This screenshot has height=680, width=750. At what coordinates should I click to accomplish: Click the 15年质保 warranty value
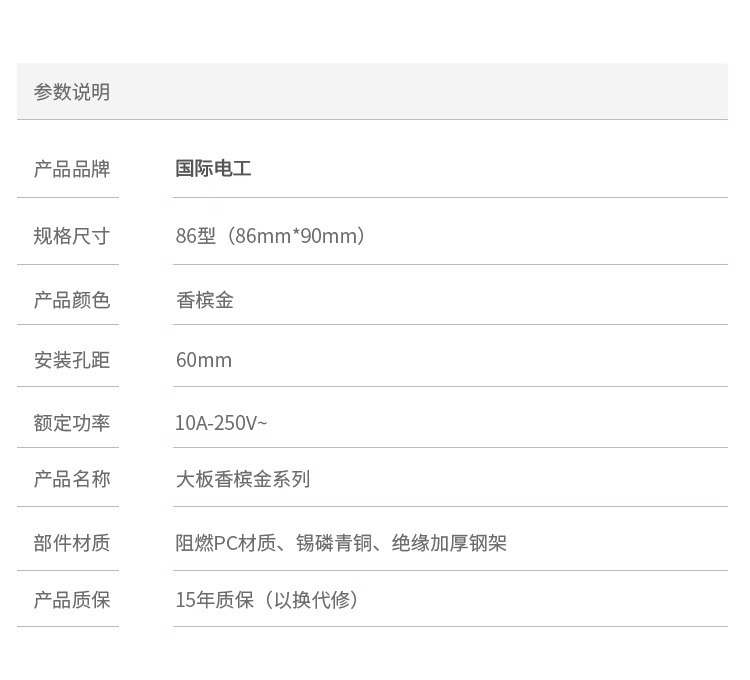(215, 600)
